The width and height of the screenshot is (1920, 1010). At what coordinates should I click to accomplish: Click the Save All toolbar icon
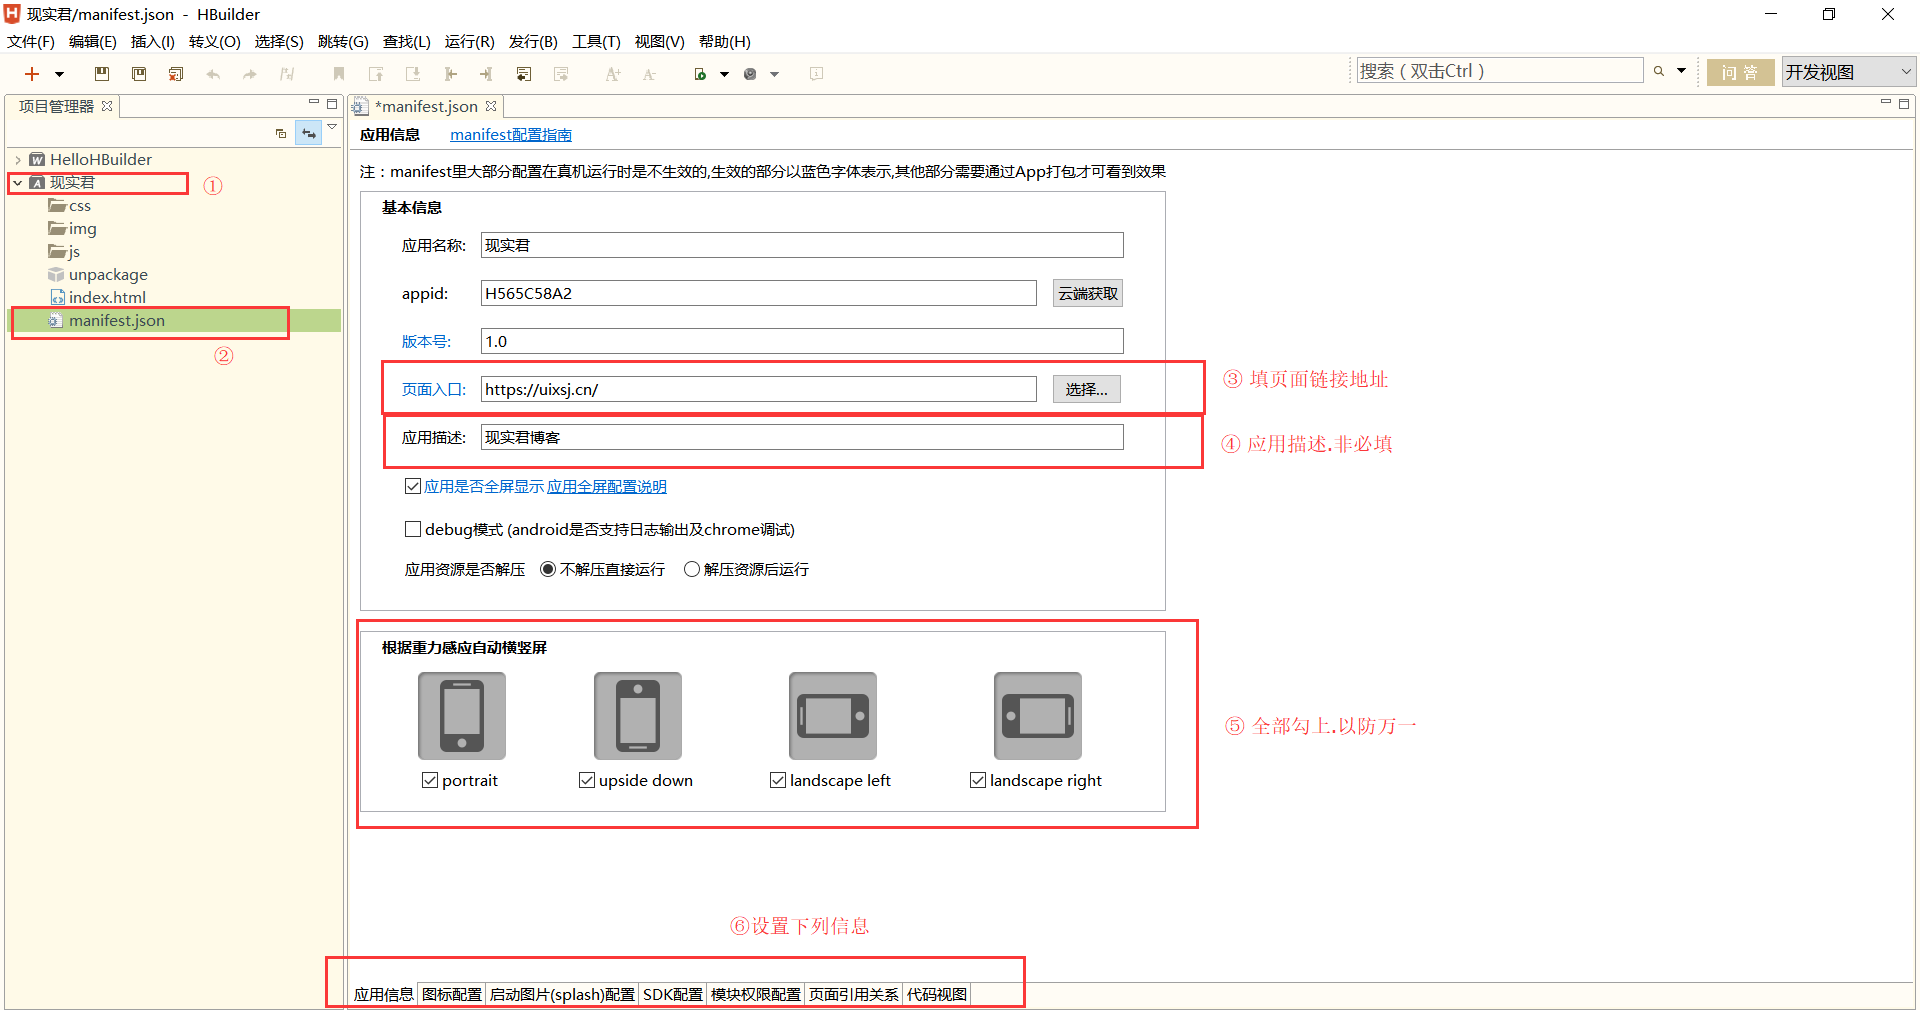point(139,74)
